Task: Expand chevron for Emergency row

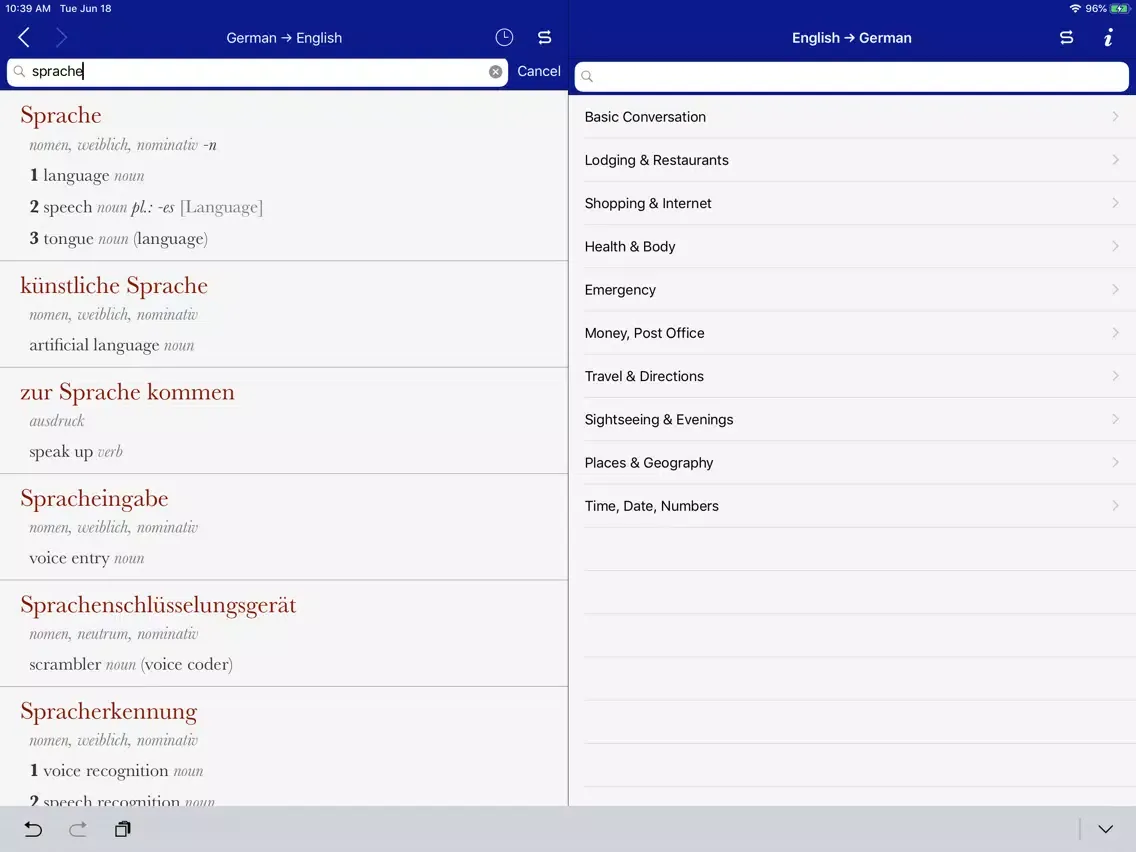Action: coord(1115,290)
